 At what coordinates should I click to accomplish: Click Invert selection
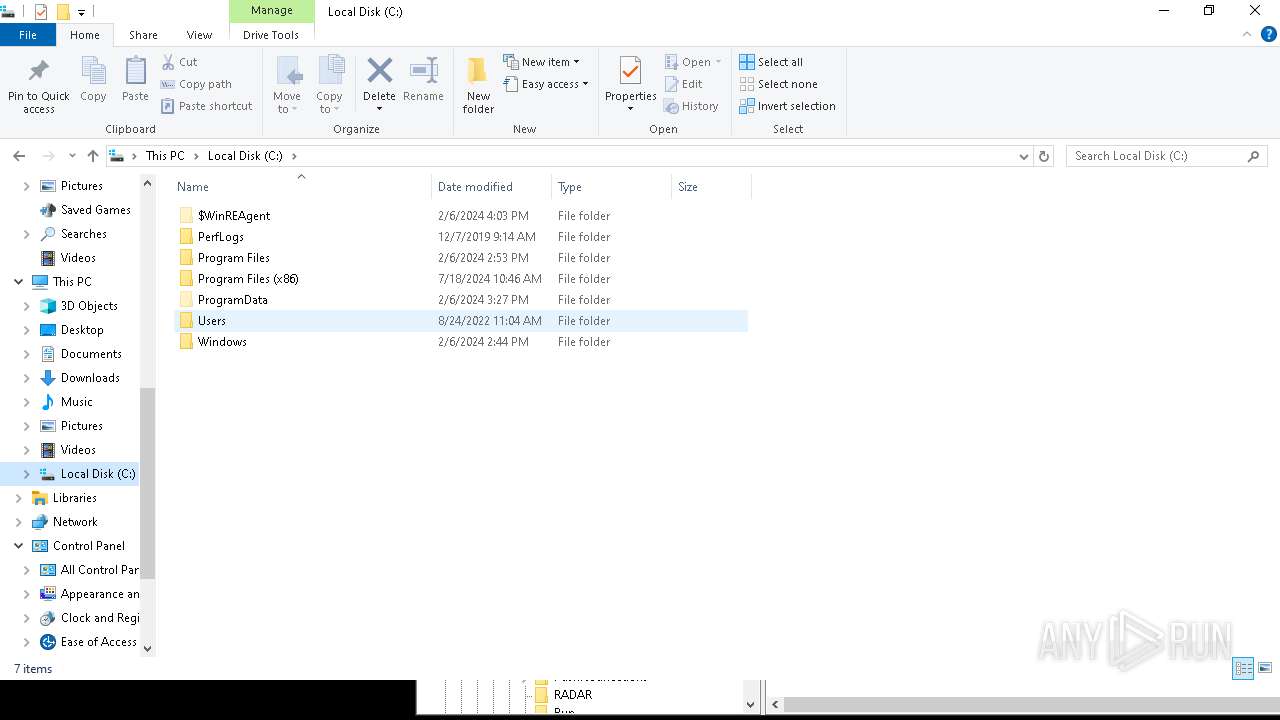pyautogui.click(x=787, y=106)
